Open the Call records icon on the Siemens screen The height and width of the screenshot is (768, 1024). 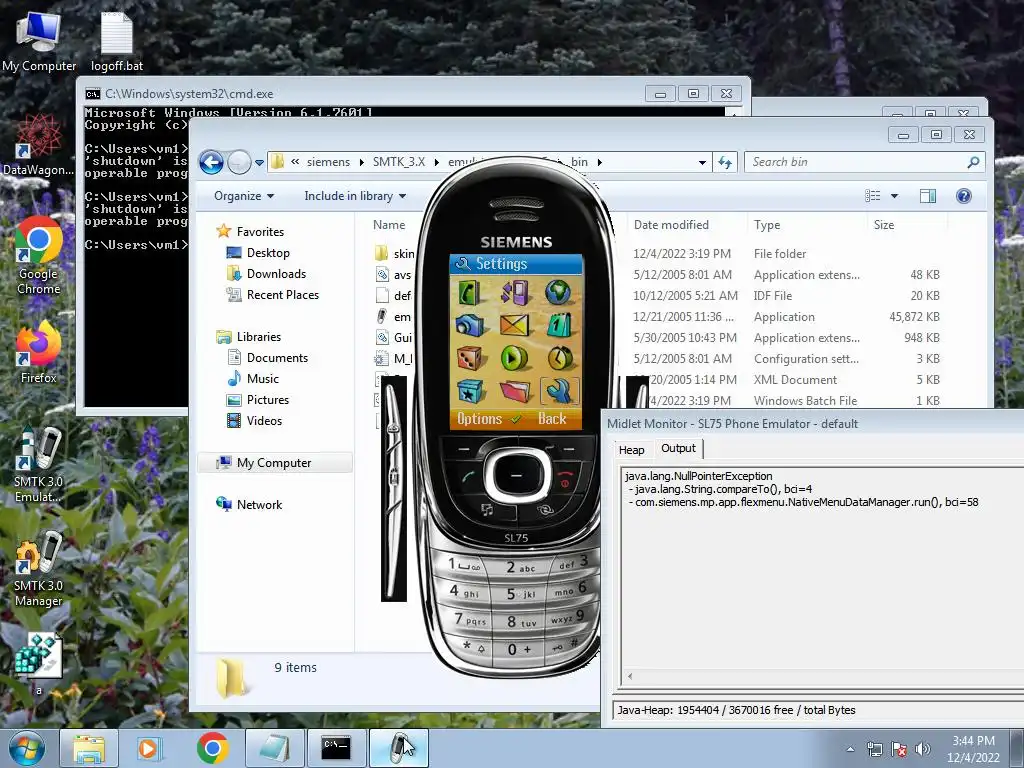pyautogui.click(x=515, y=293)
